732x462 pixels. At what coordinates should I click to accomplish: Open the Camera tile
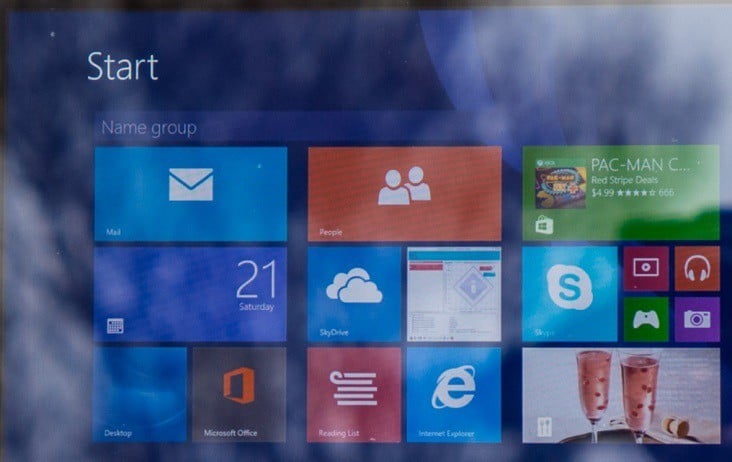(697, 320)
